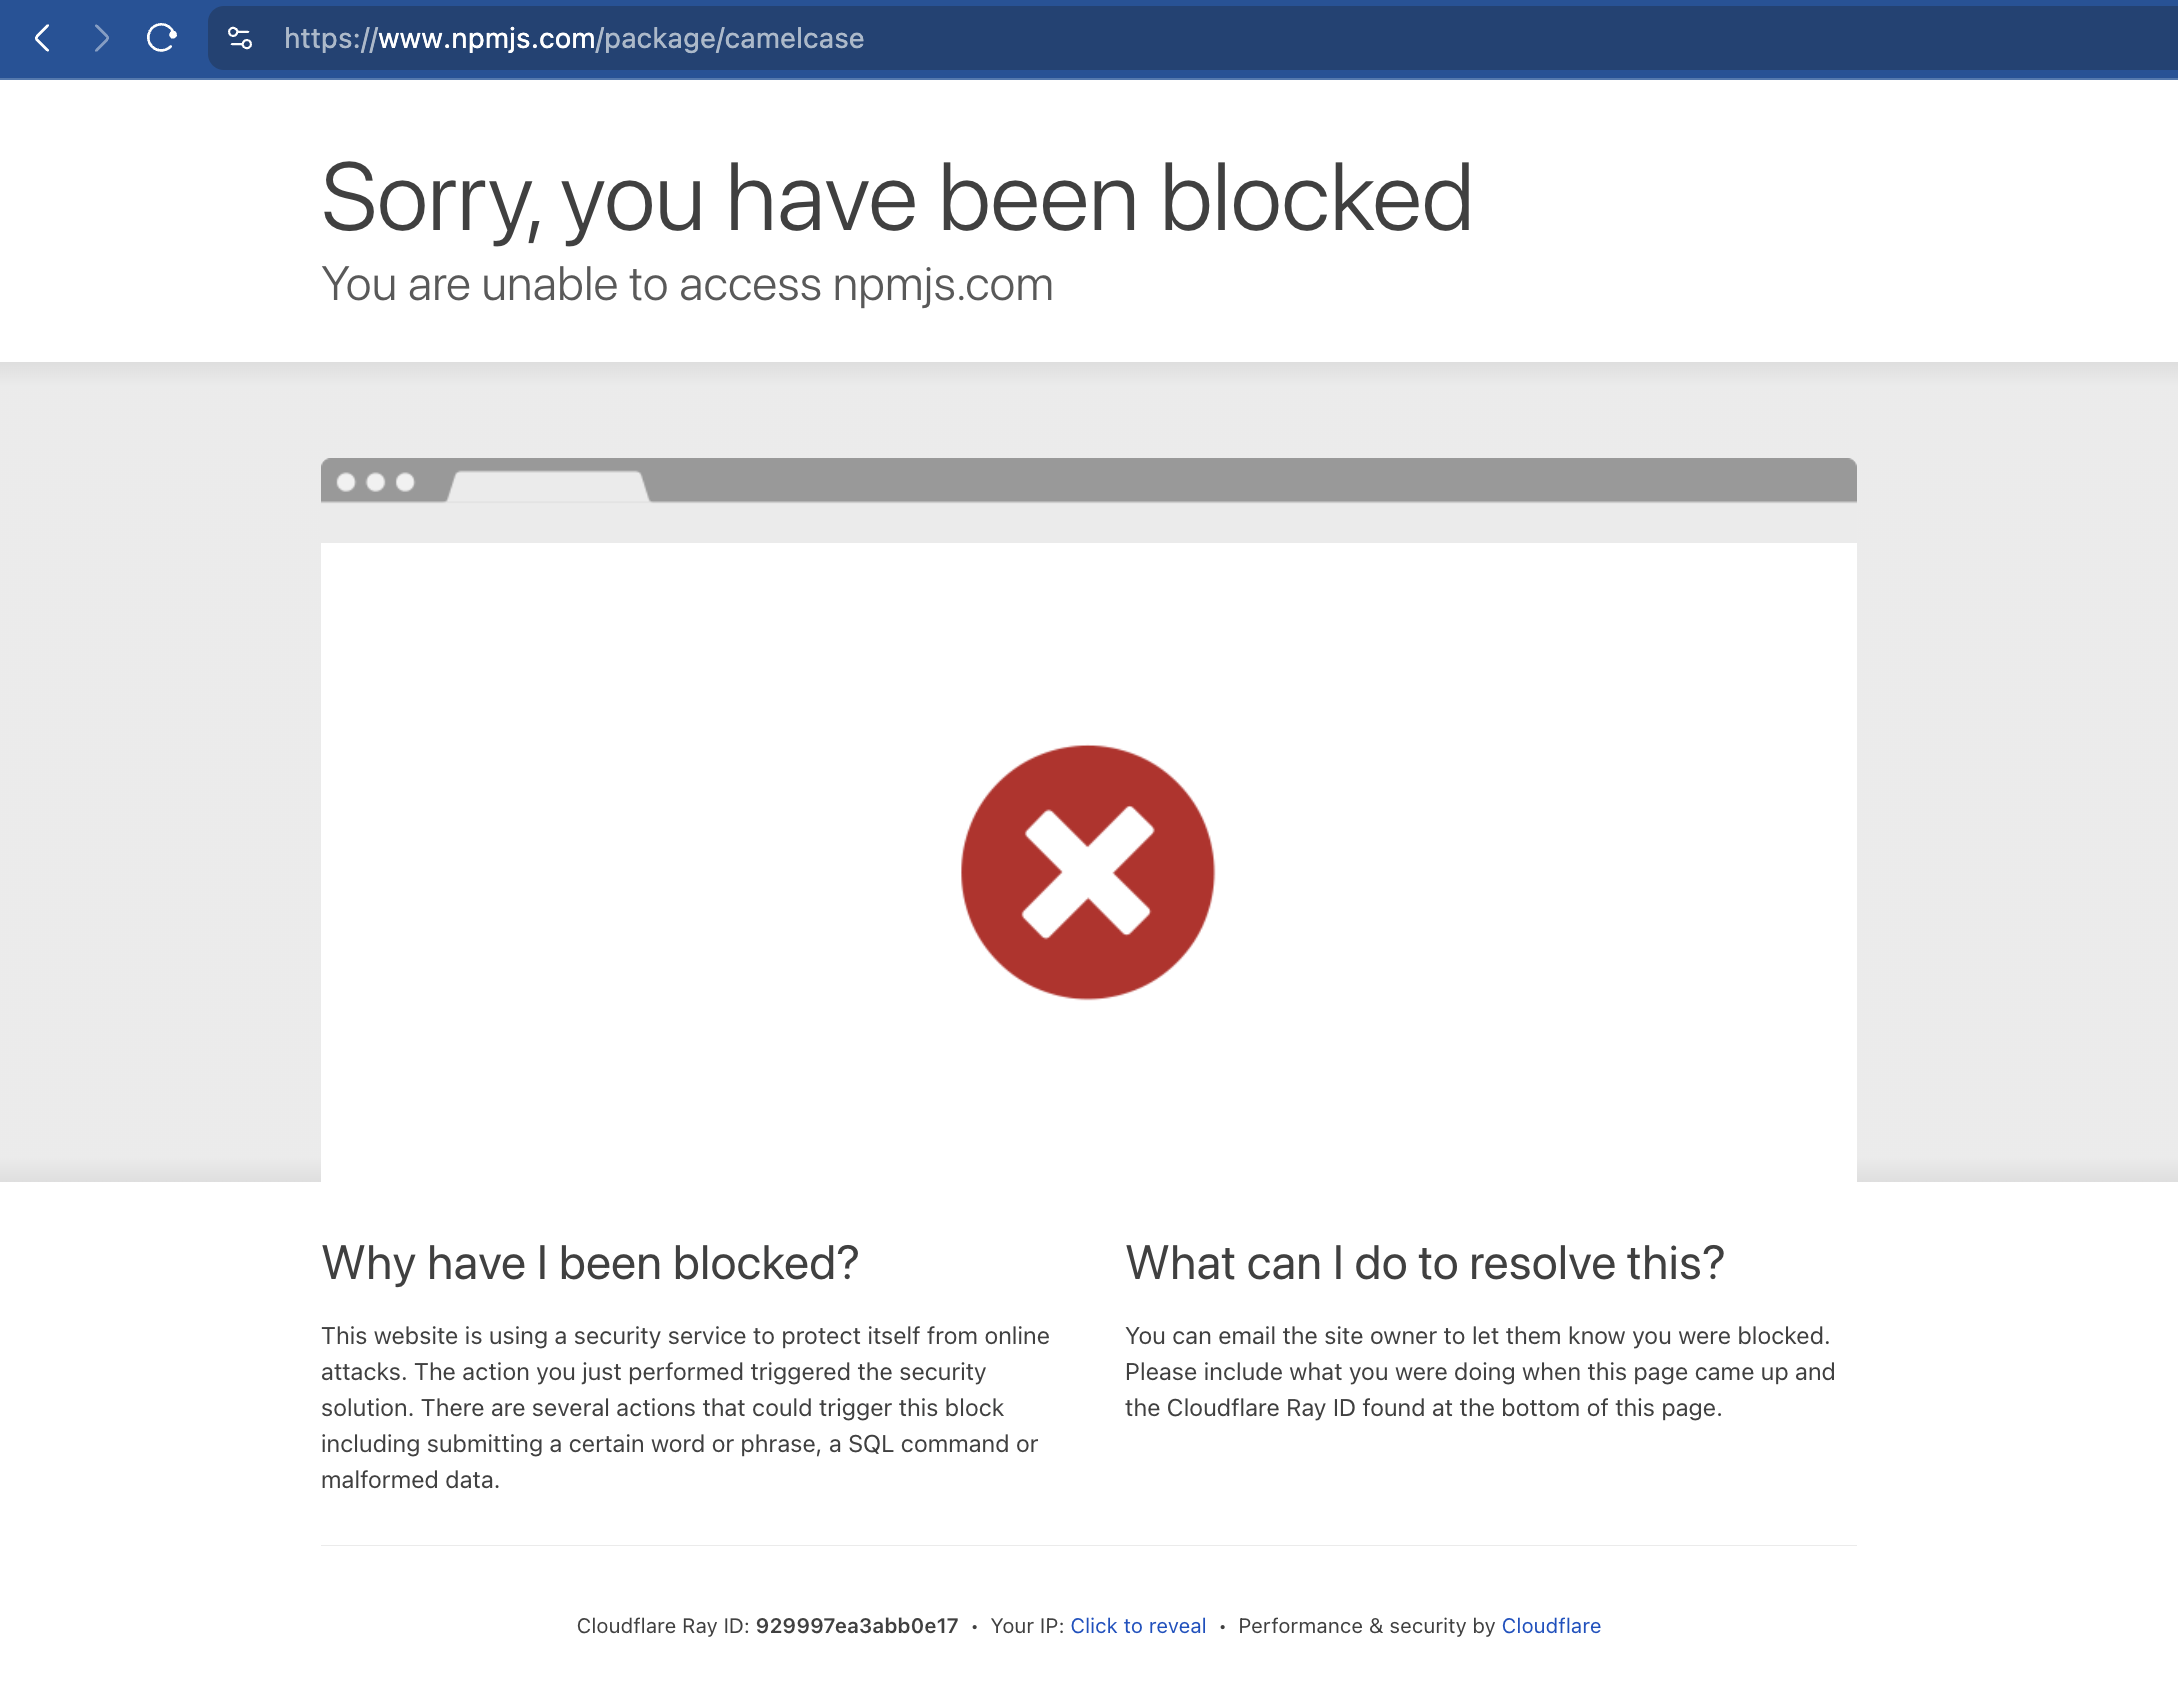
Task: Click the rightmost dot on the gray mock toolbar
Action: tap(407, 484)
